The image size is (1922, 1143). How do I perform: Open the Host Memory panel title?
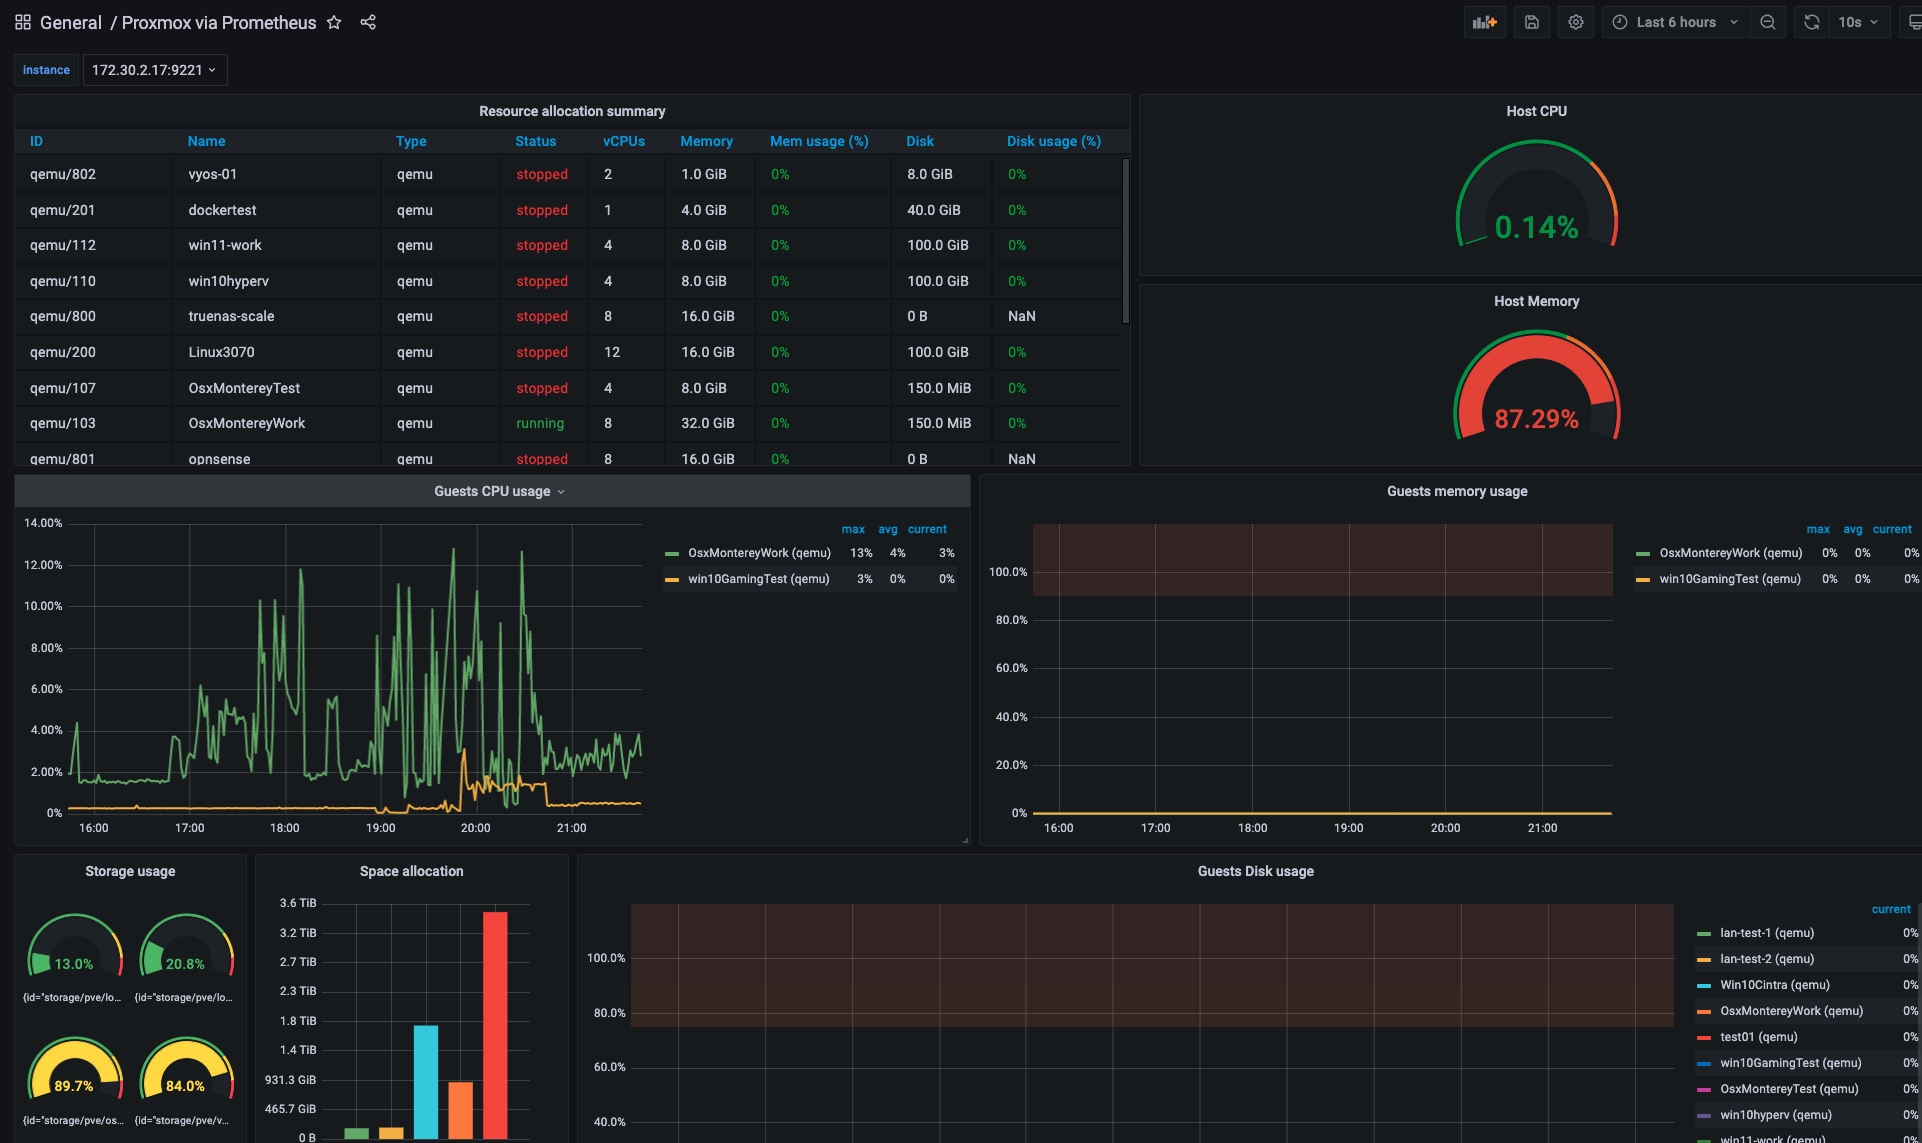click(1536, 301)
